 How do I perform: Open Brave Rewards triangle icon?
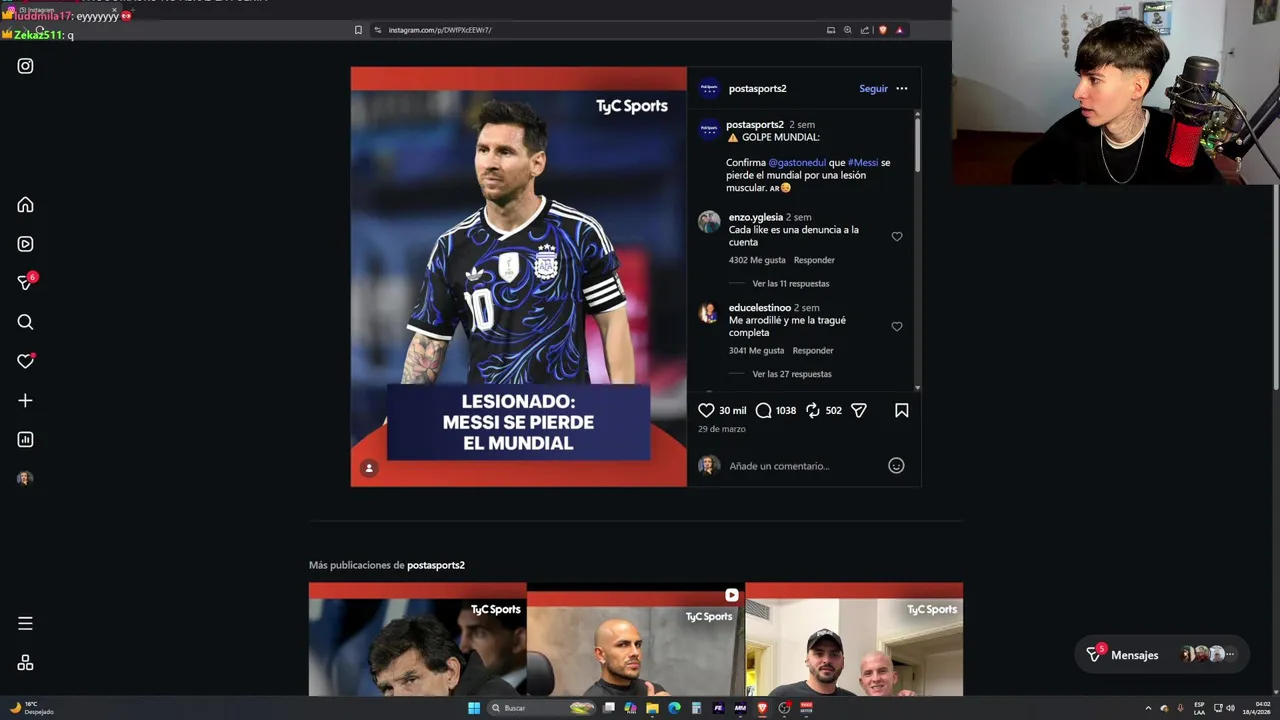tap(899, 30)
